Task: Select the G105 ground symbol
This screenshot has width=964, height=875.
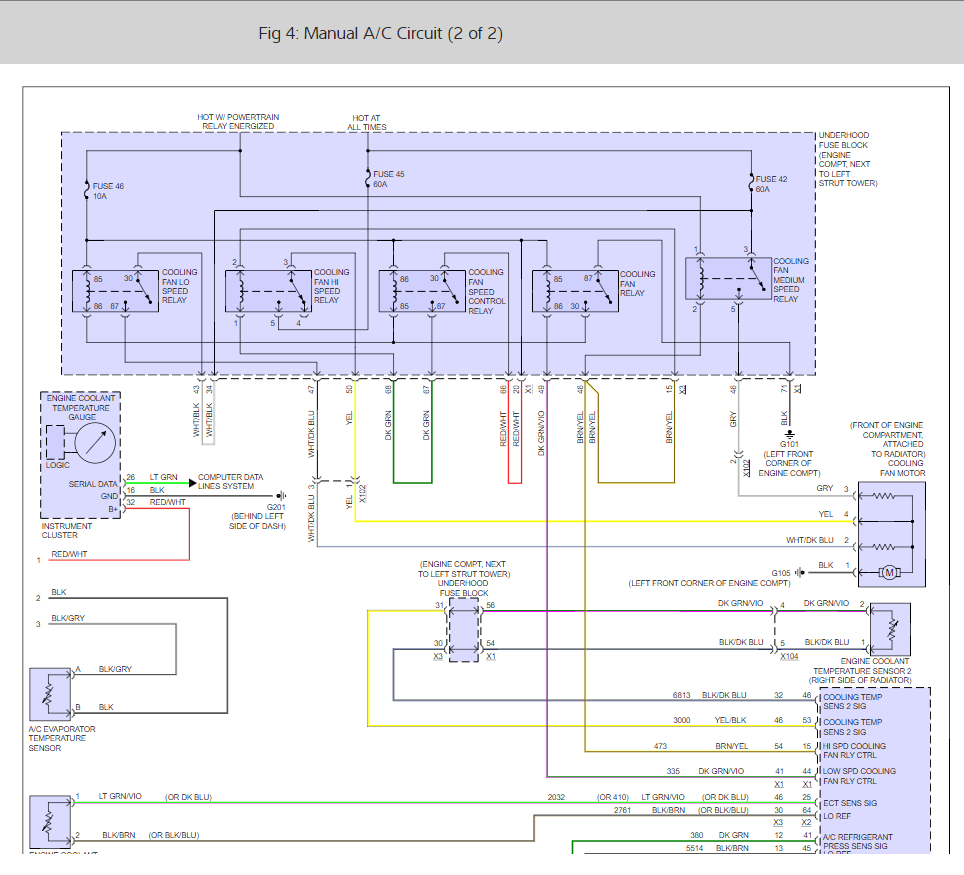Action: coord(801,573)
